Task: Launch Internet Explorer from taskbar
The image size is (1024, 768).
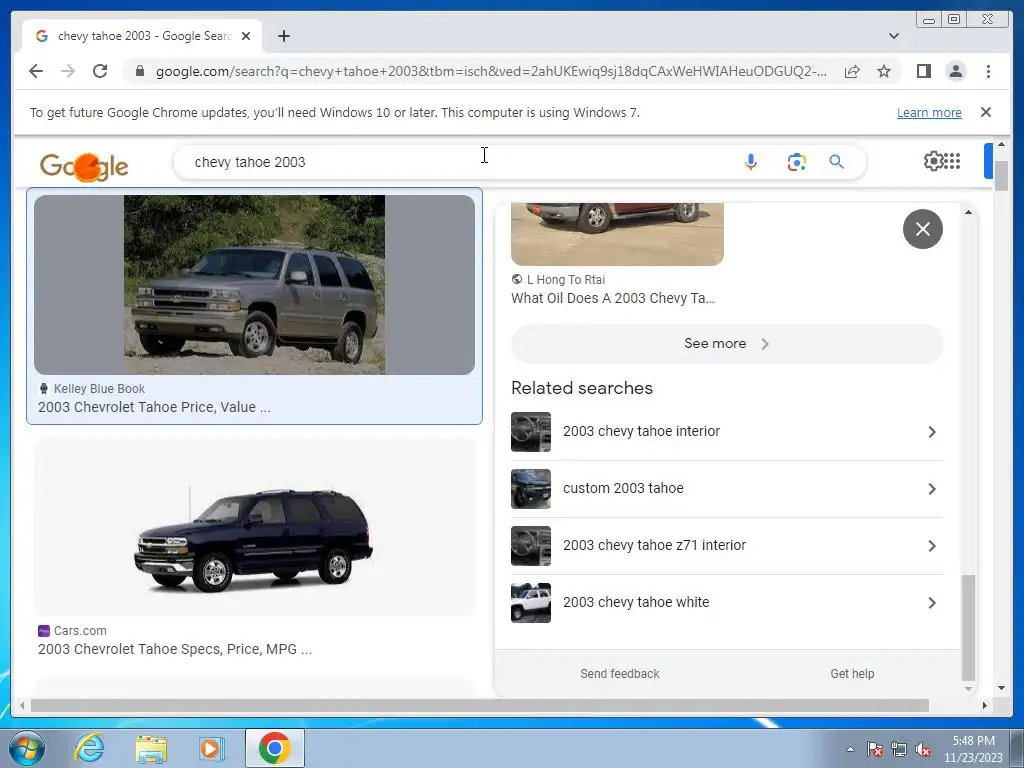Action: [x=89, y=748]
